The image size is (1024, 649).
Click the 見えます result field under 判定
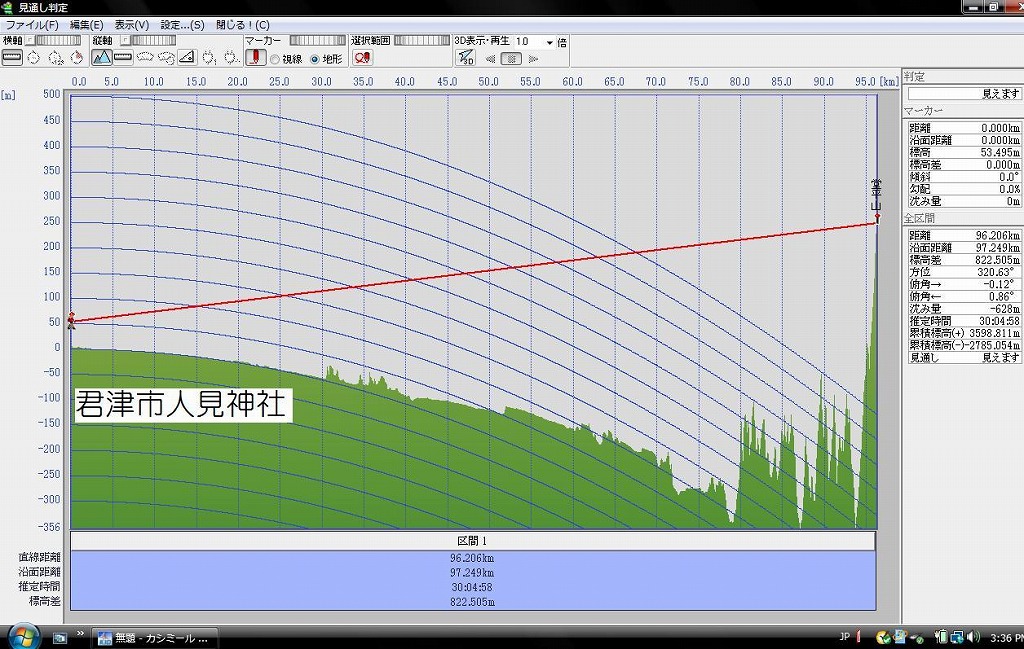pyautogui.click(x=963, y=93)
